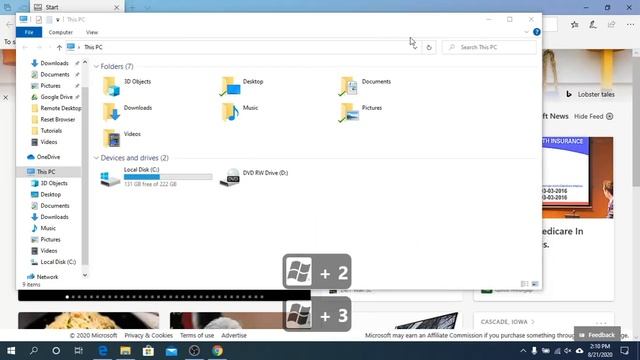The width and height of the screenshot is (640, 360).
Task: Select the Local Disk (C:) drive
Action: 156,177
